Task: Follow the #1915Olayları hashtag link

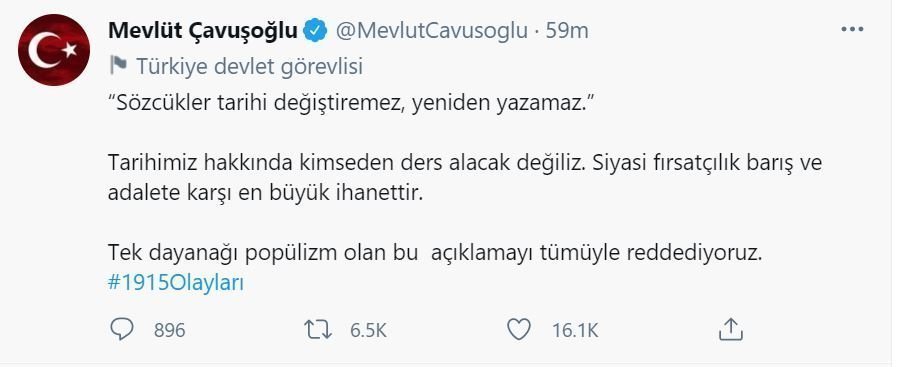Action: [176, 283]
